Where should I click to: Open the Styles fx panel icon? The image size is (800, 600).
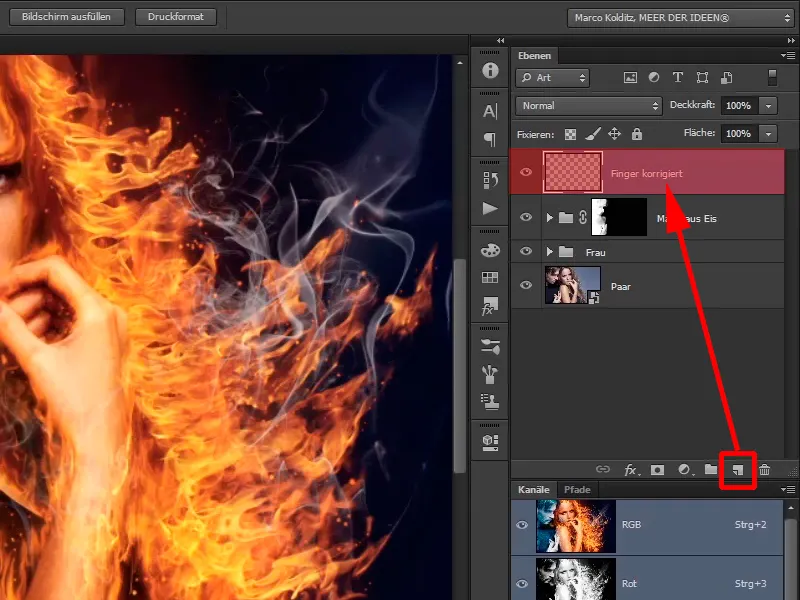coord(490,306)
